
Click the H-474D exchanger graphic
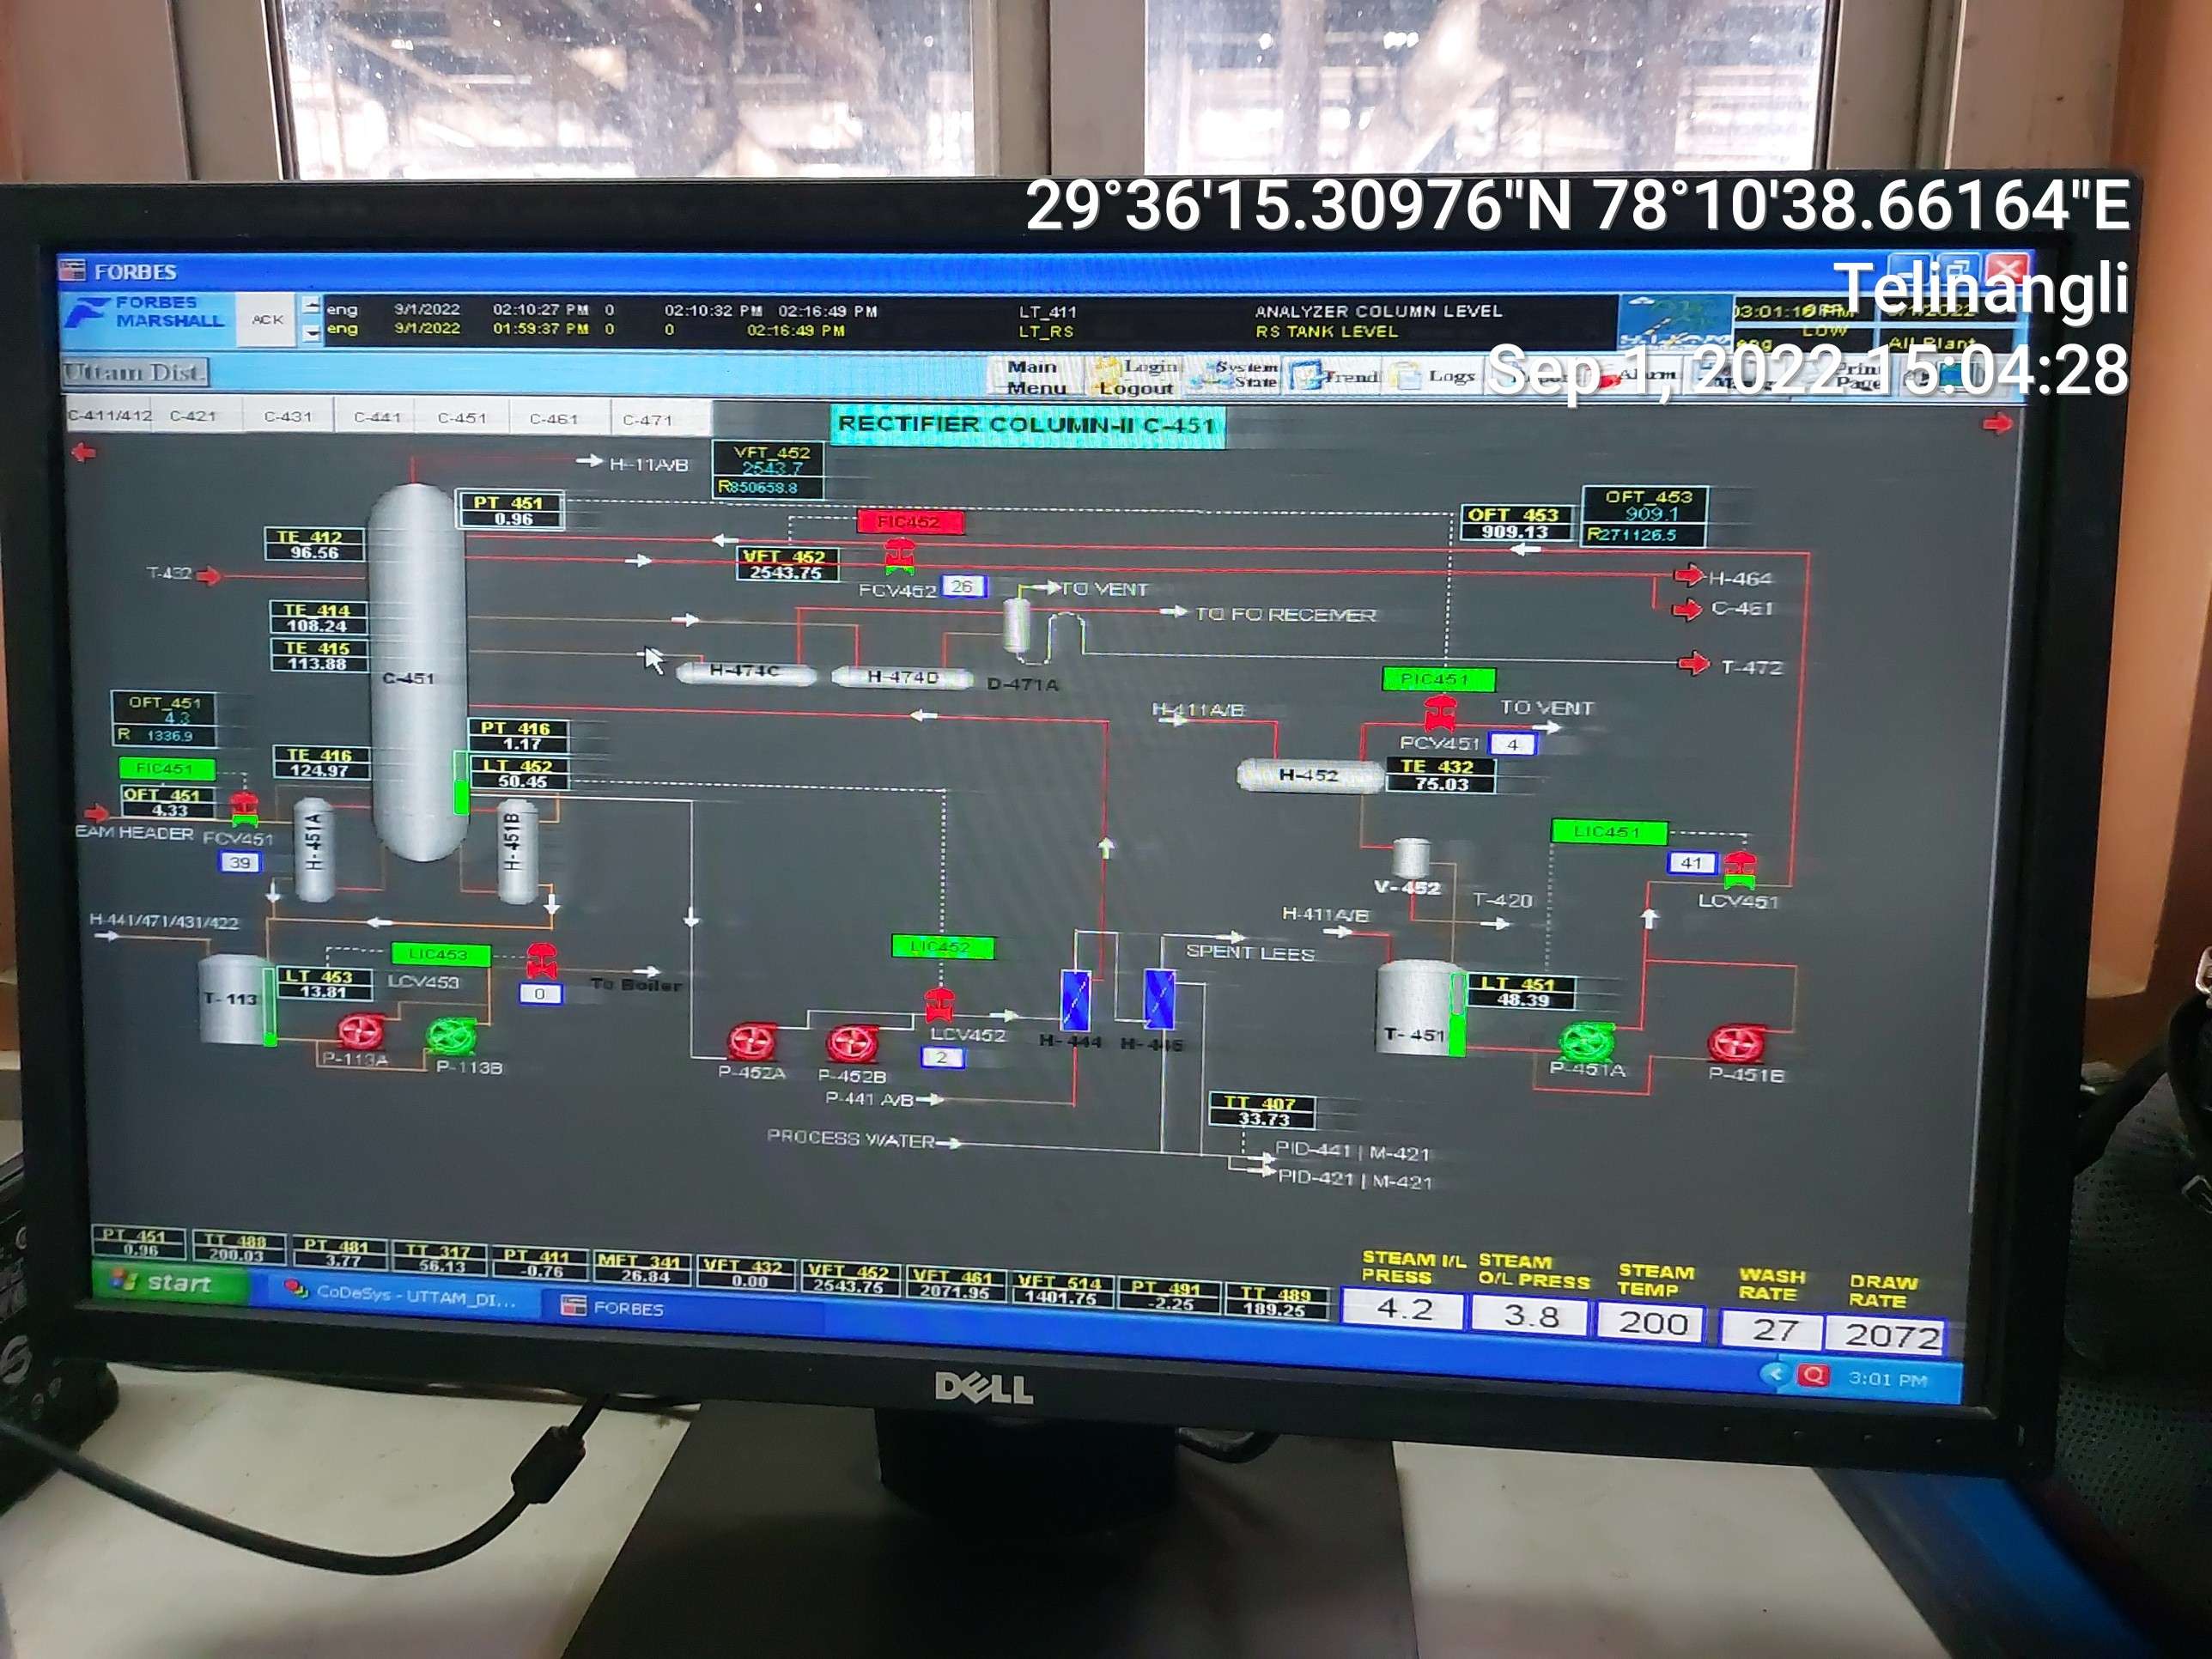pyautogui.click(x=902, y=677)
